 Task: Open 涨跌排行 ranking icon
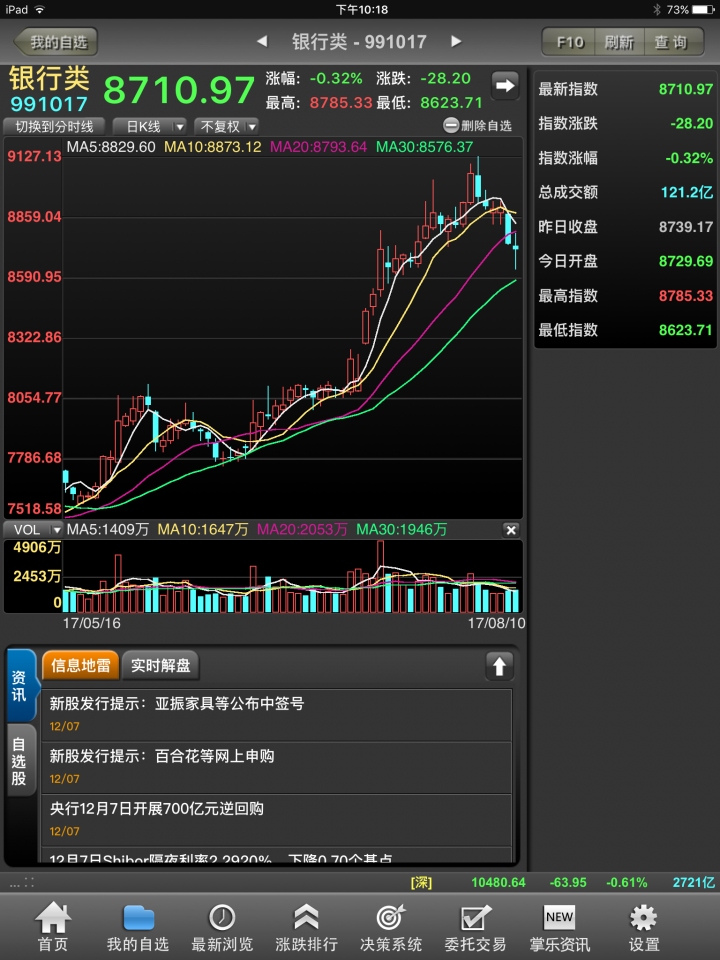(x=306, y=926)
